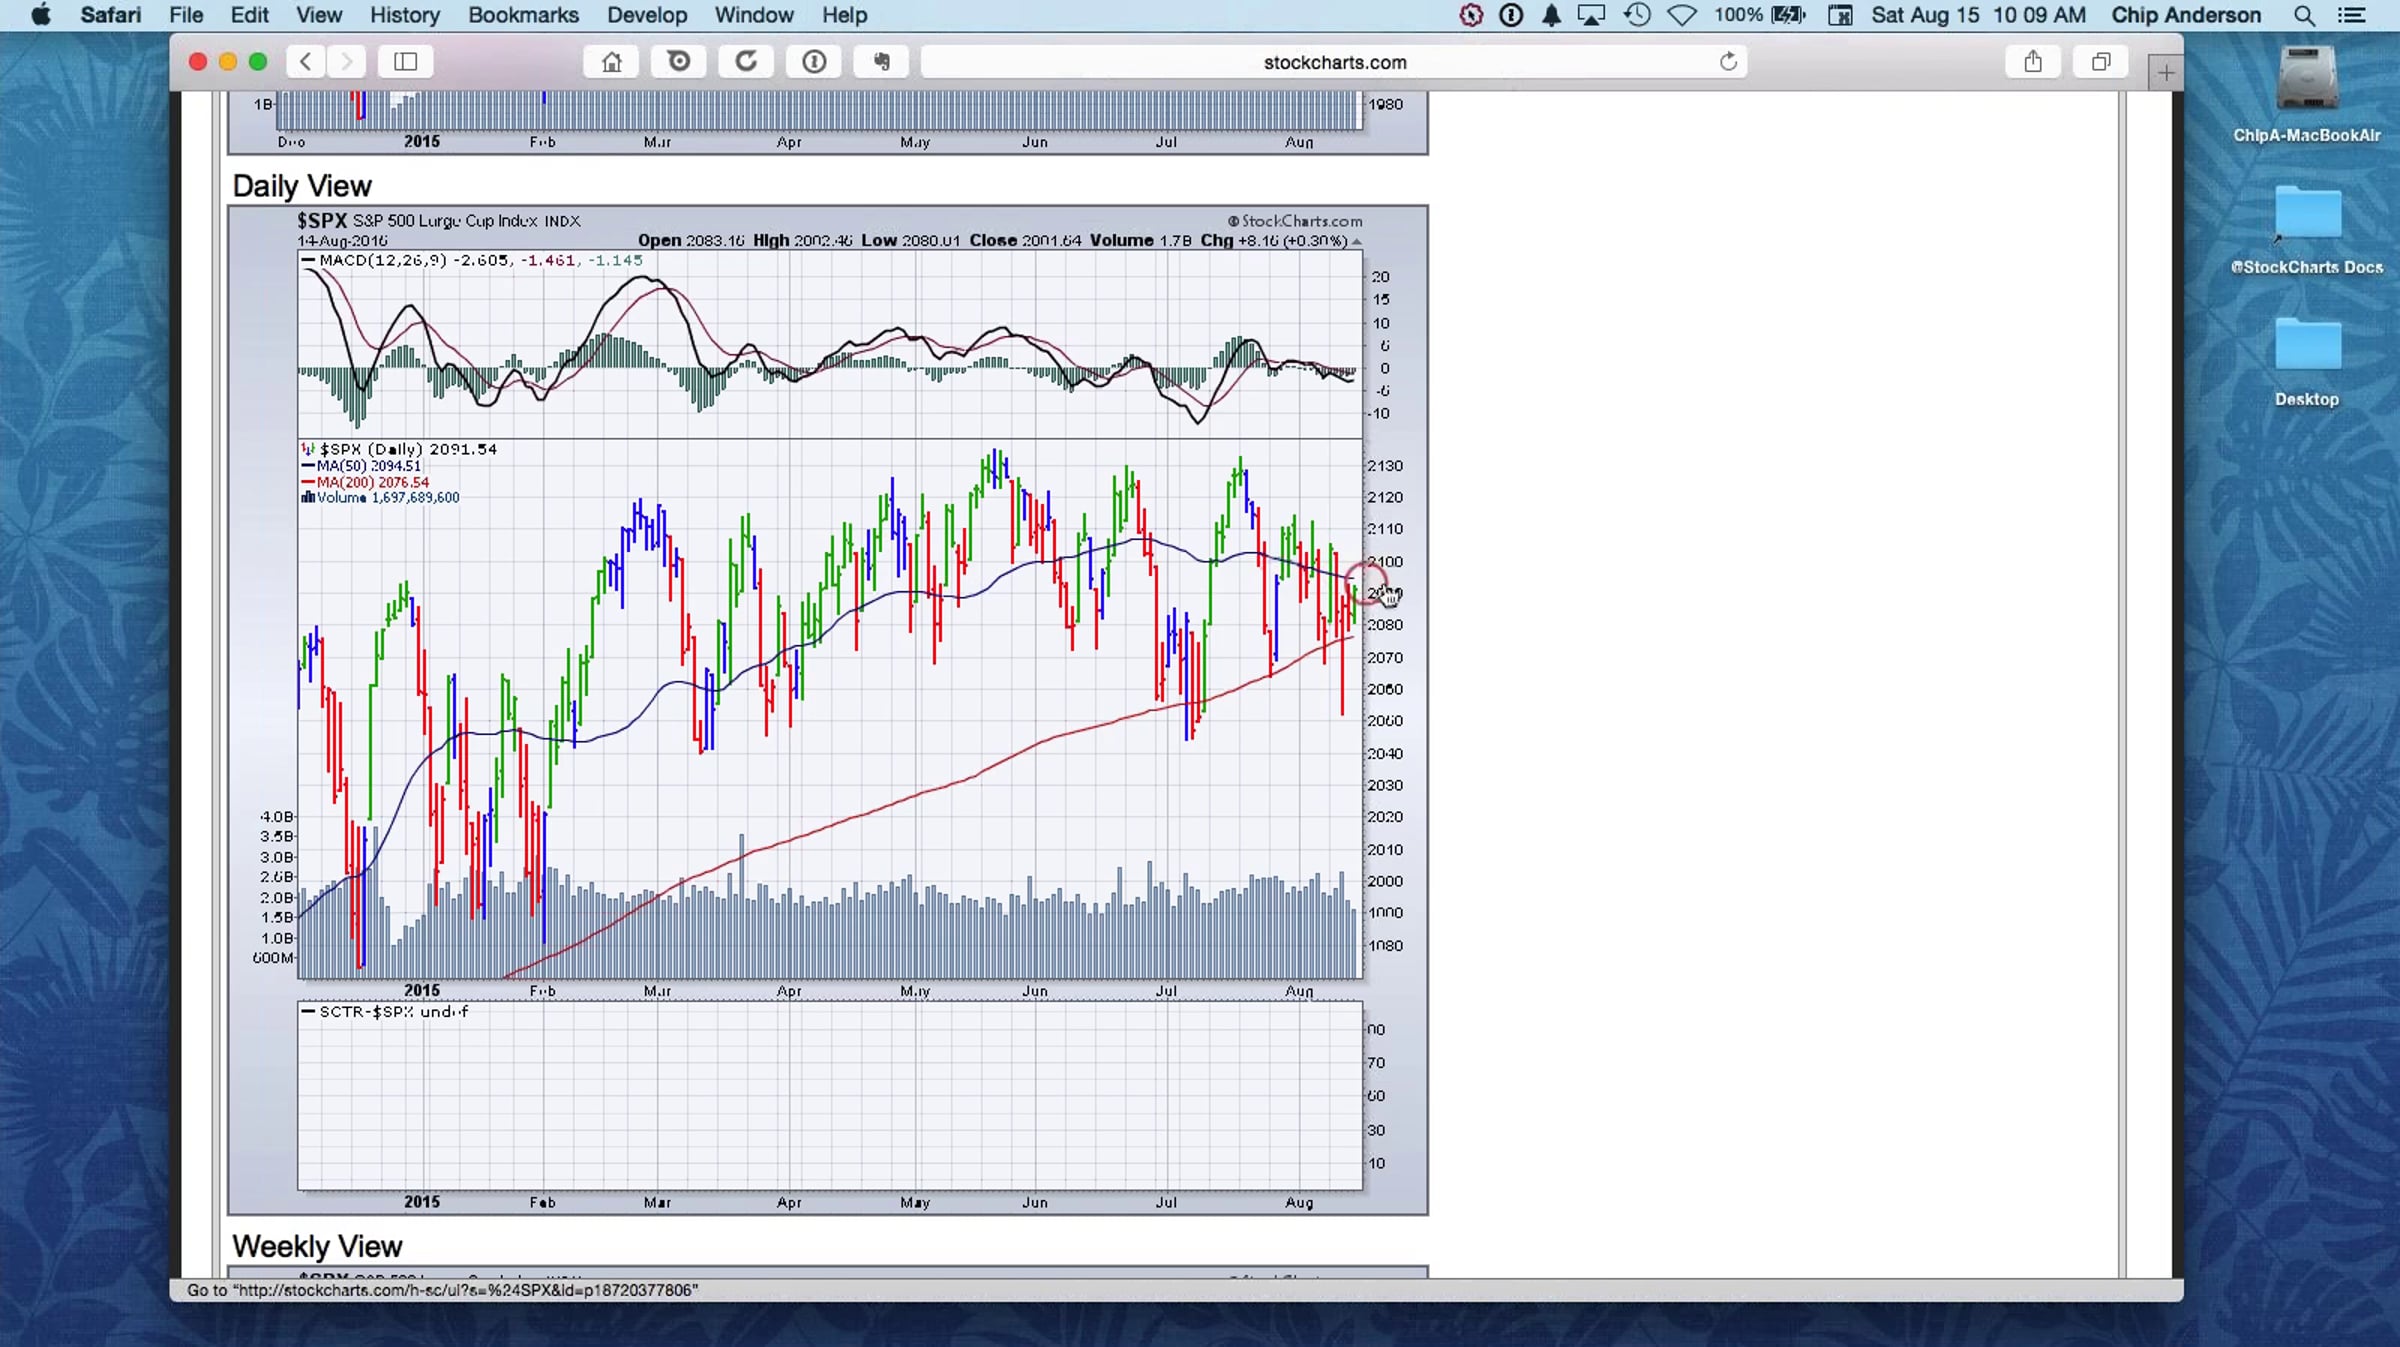Click the small triangle after the Chg value
Viewport: 2400px width, 1347px height.
pos(1357,242)
